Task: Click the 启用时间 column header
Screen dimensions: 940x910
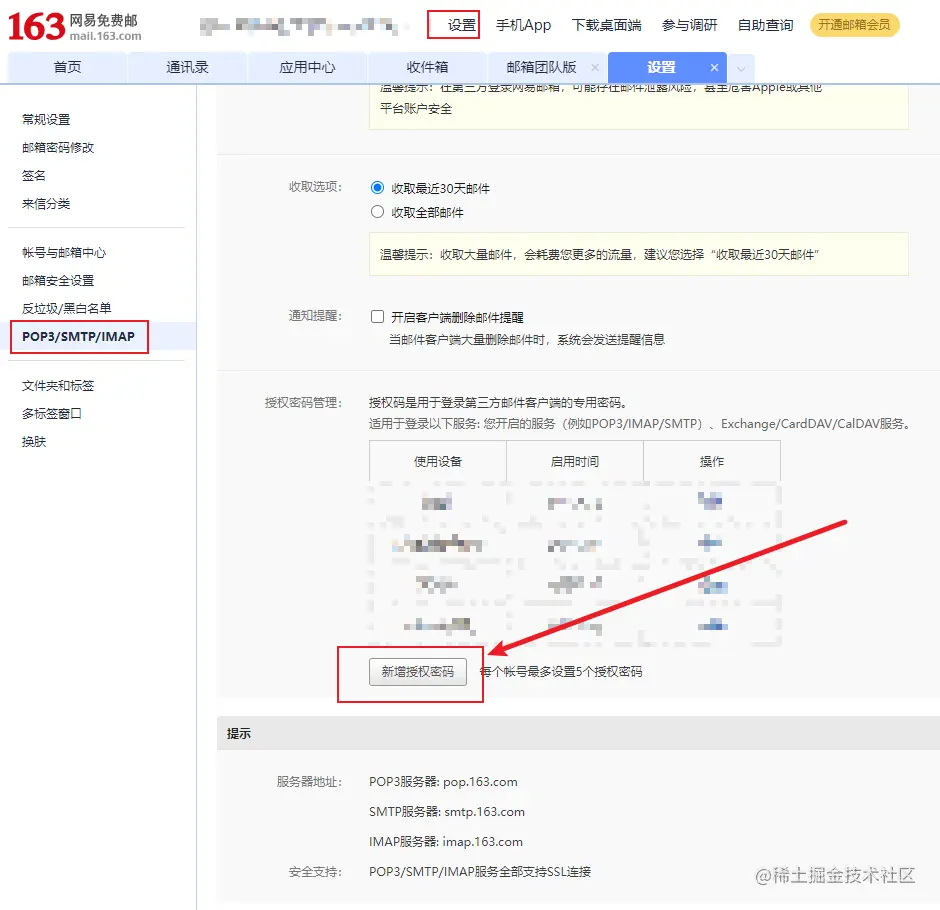Action: [x=575, y=461]
